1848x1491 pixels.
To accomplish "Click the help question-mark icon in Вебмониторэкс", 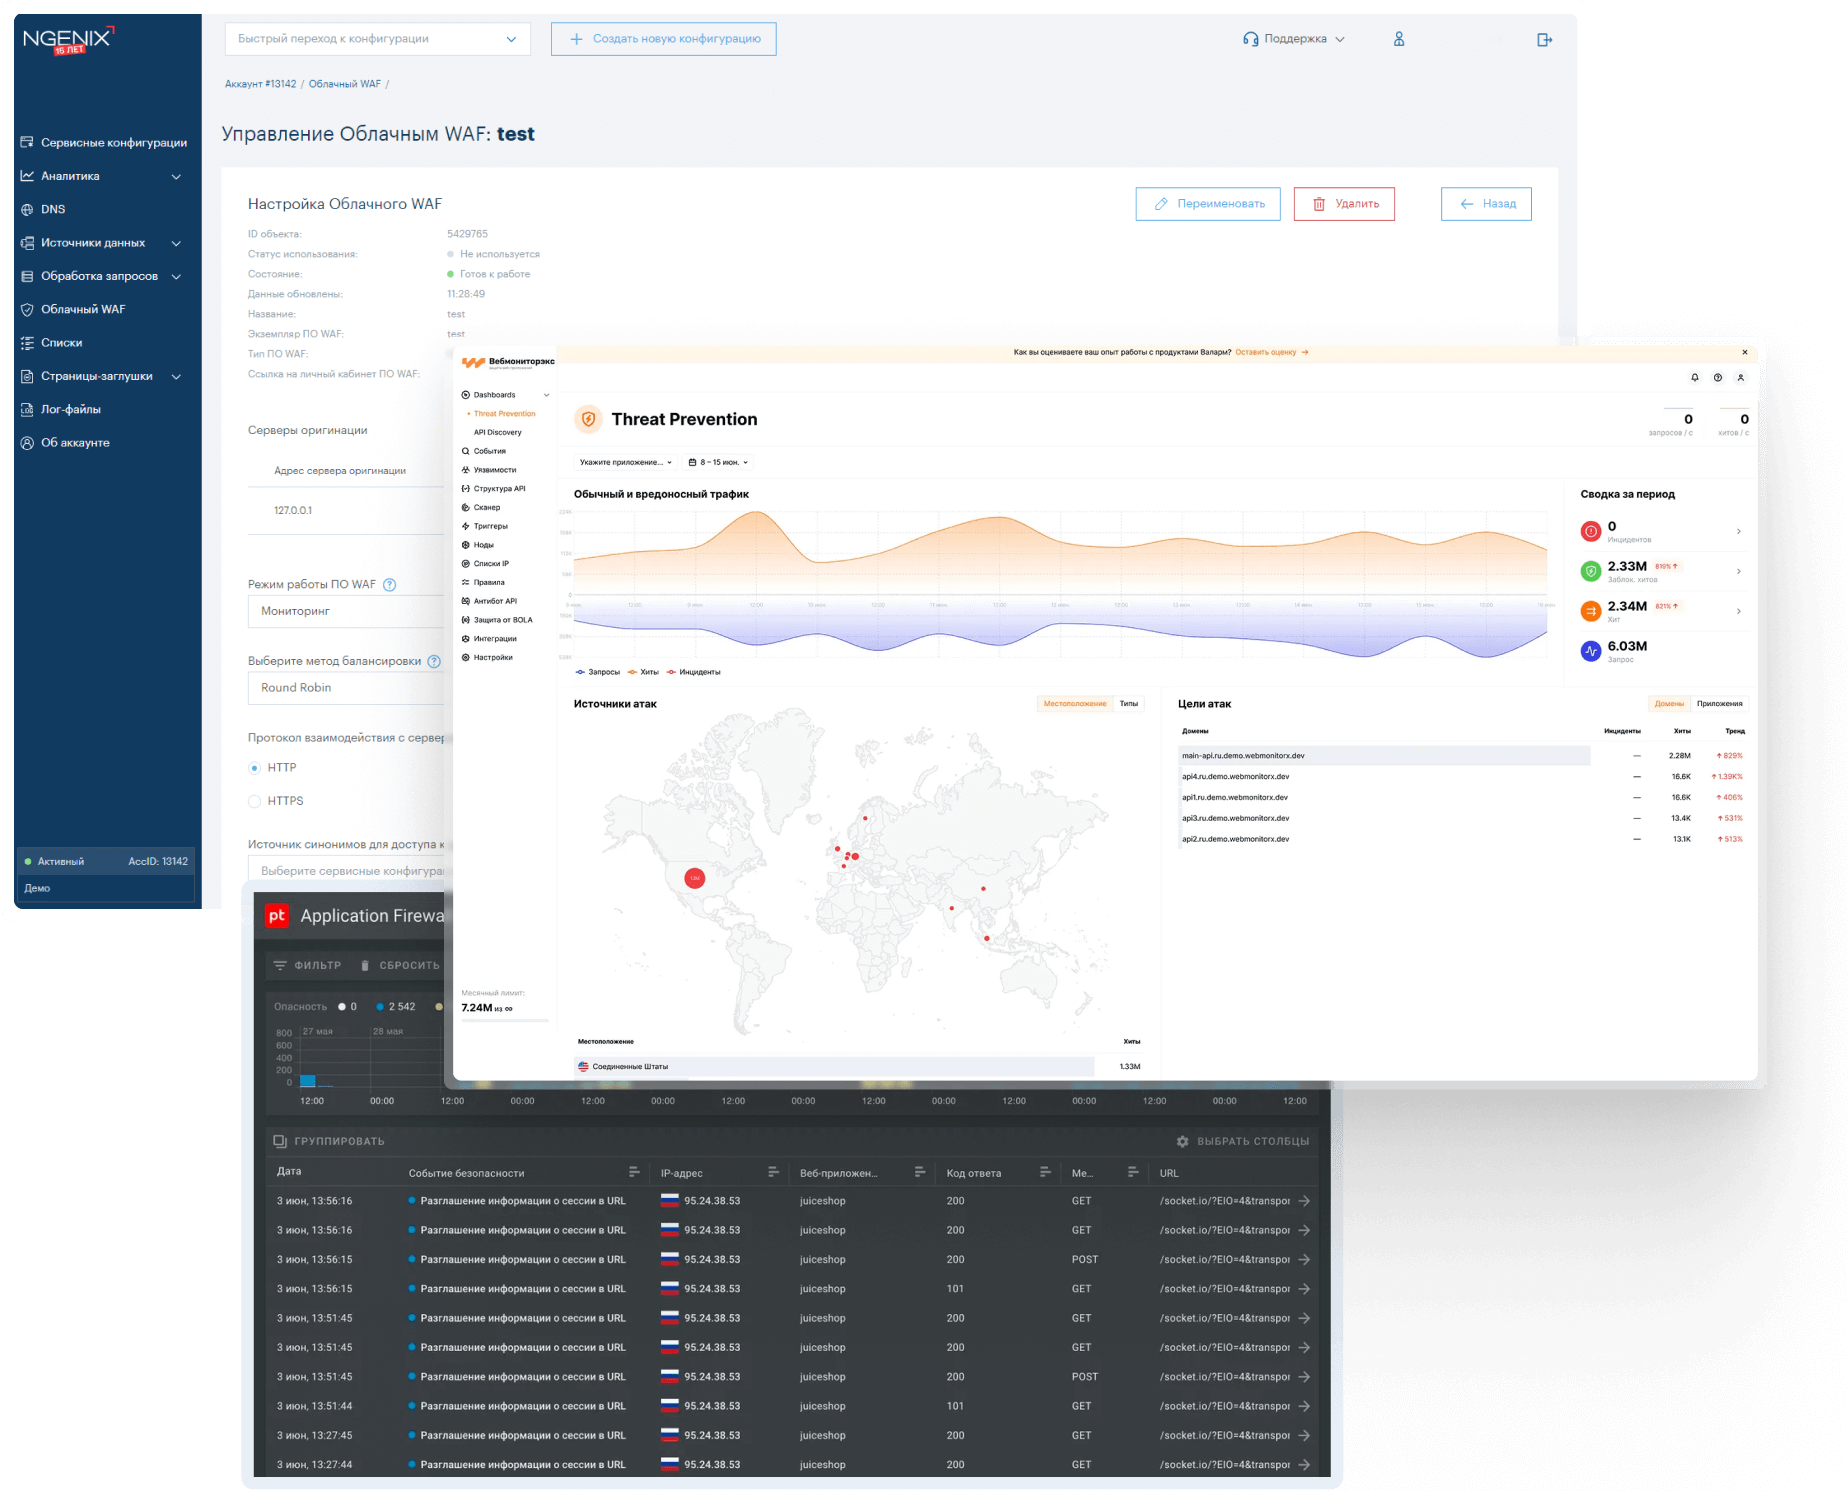I will click(1718, 377).
